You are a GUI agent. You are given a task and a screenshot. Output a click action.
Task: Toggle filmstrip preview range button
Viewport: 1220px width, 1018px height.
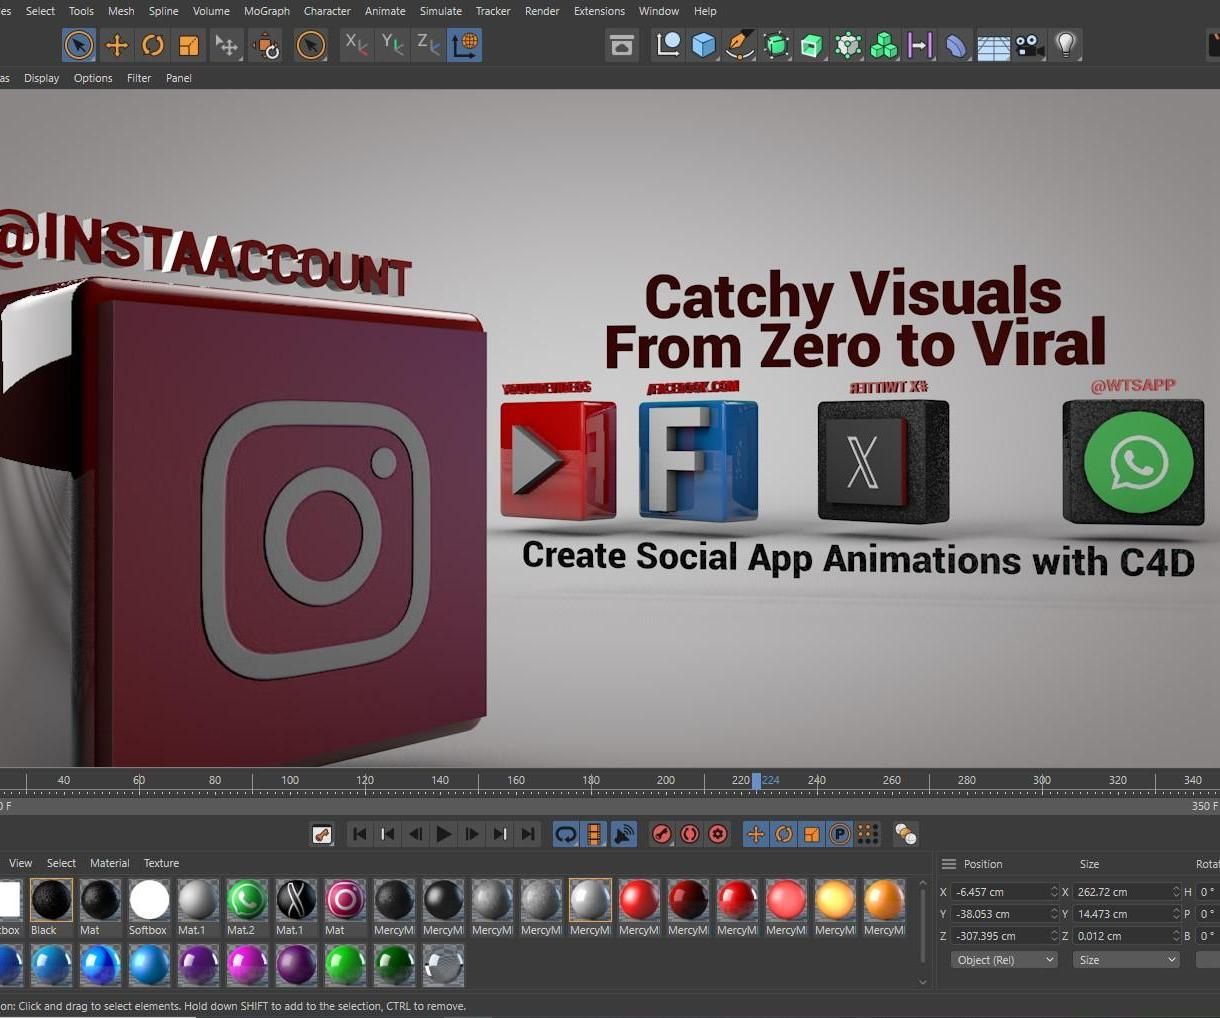tap(594, 834)
